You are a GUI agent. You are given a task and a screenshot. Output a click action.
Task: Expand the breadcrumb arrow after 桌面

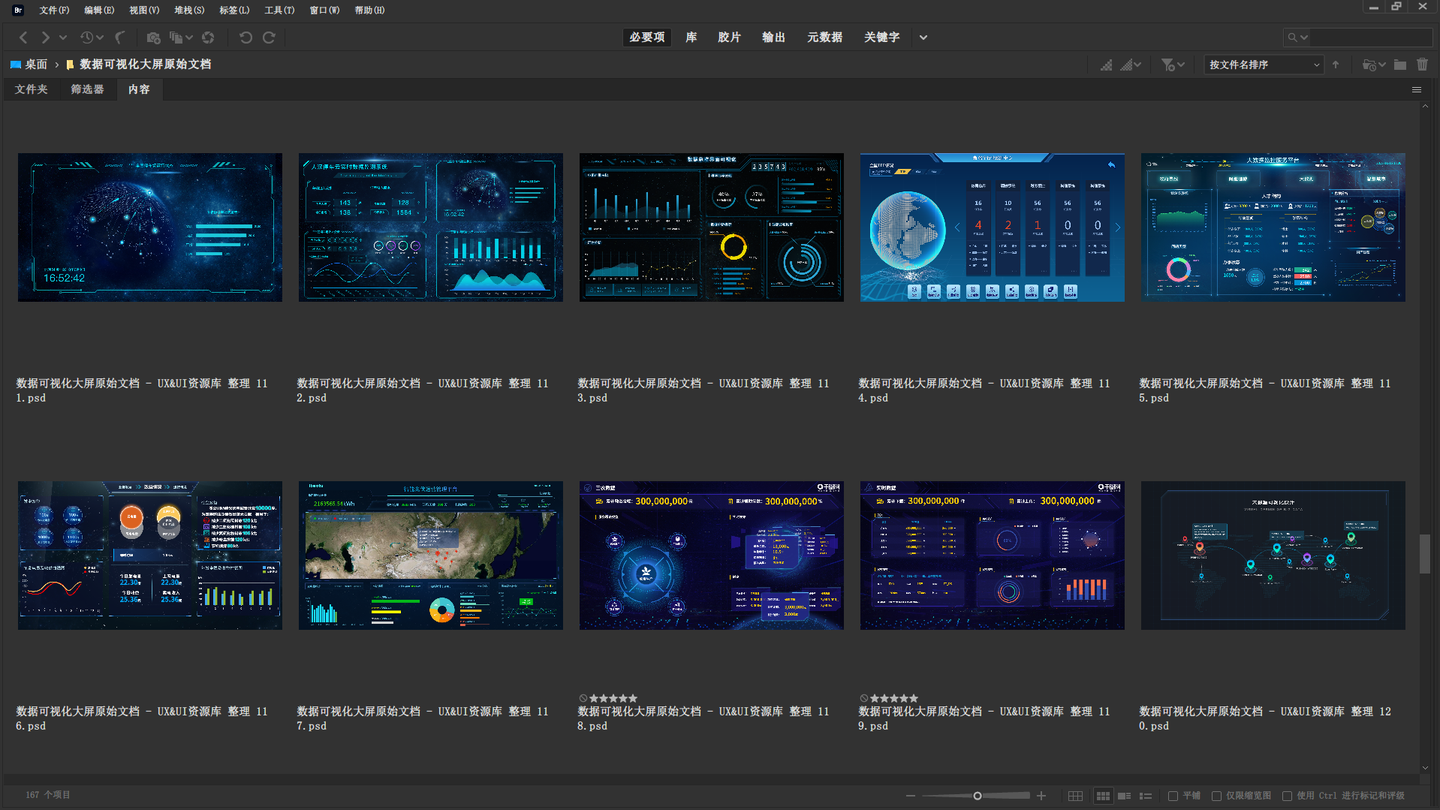pos(57,64)
